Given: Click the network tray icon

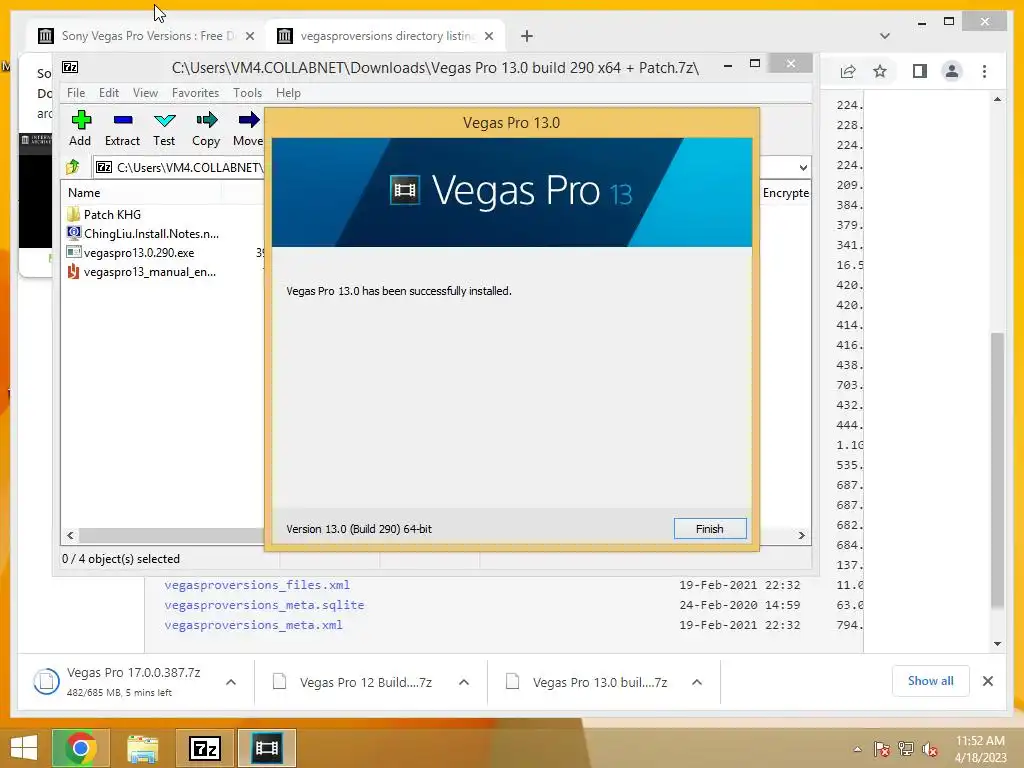Looking at the screenshot, I should (905, 749).
